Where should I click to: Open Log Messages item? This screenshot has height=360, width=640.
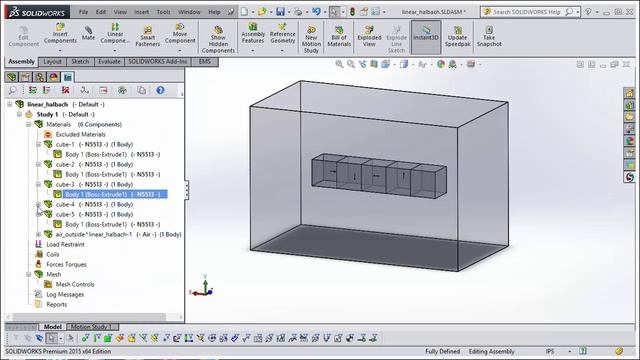click(x=65, y=294)
